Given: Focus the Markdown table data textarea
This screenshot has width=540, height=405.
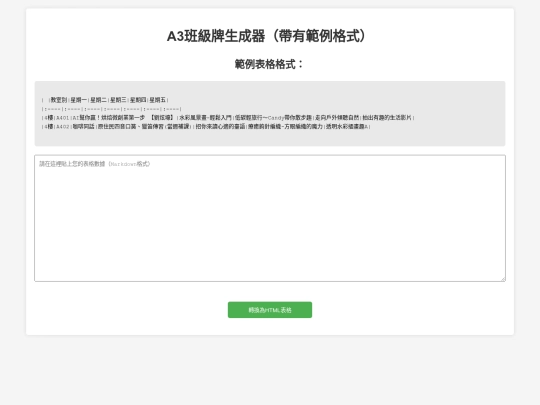Looking at the screenshot, I should [x=270, y=218].
